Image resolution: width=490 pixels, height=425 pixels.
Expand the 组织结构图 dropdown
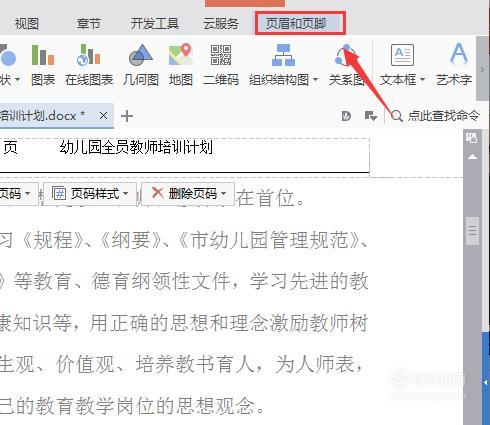pyautogui.click(x=315, y=80)
